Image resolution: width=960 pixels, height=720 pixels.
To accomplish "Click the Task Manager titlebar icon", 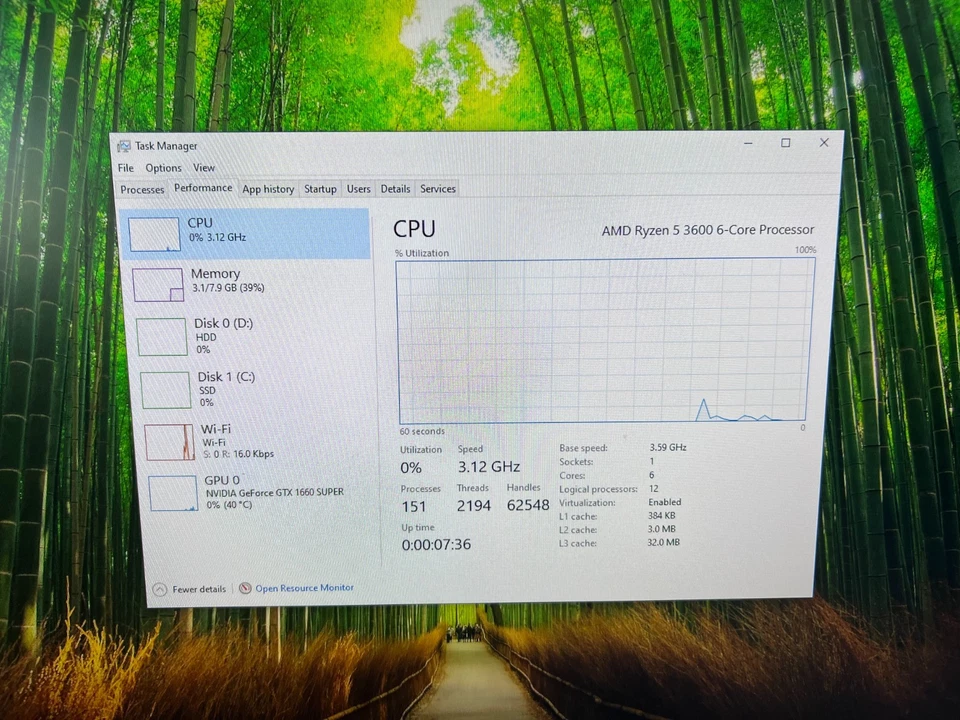I will click(125, 145).
